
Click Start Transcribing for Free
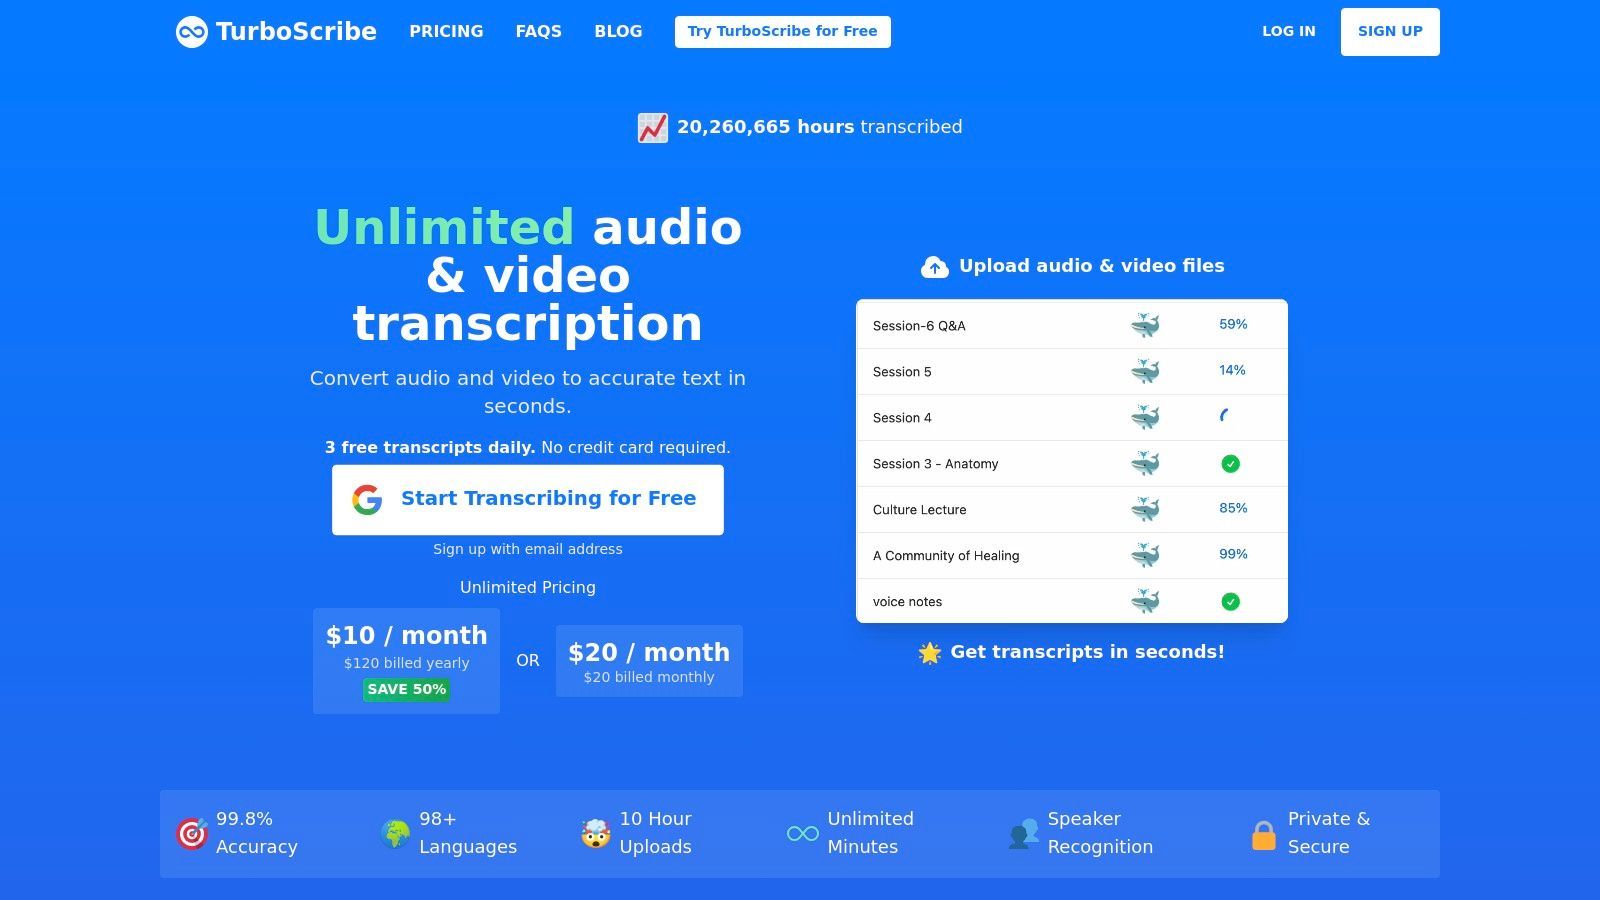coord(528,498)
